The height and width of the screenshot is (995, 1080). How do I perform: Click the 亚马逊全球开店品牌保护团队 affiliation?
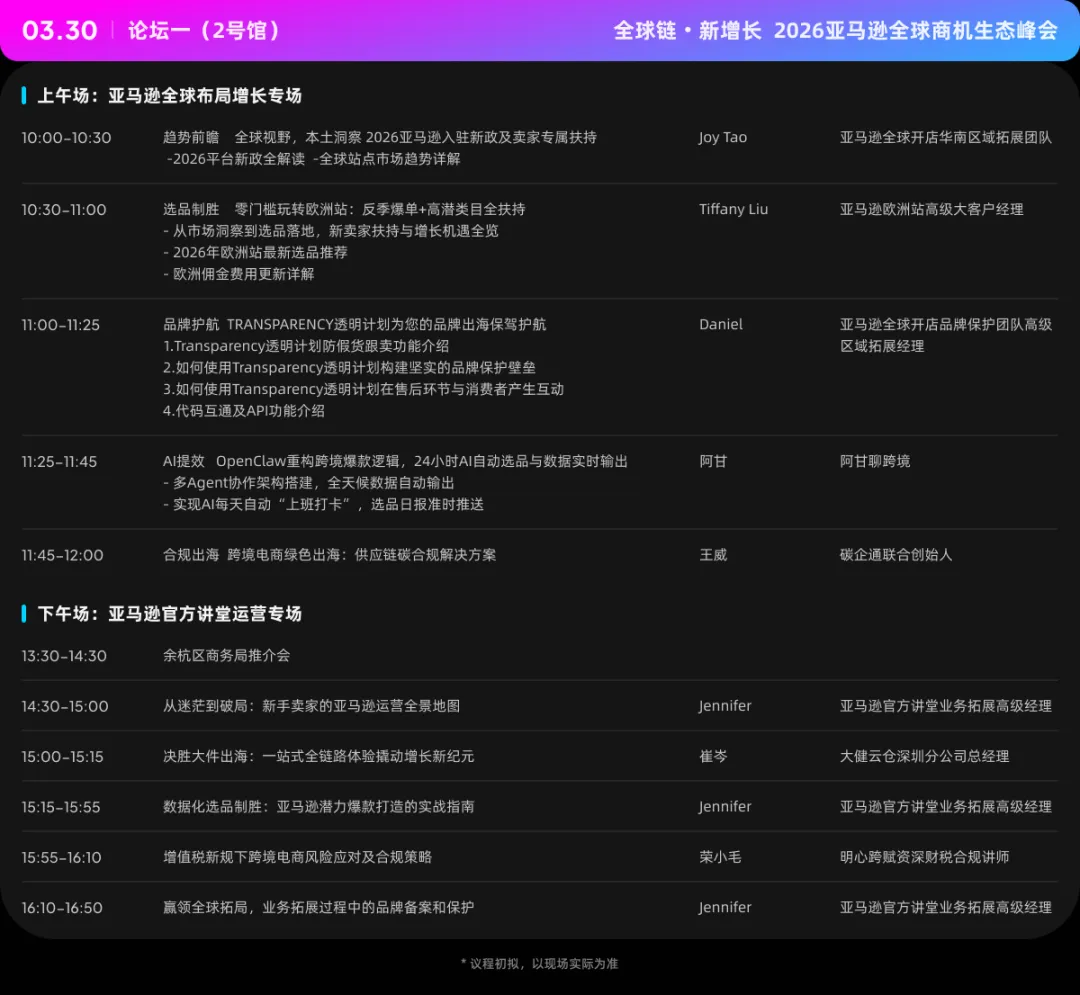click(x=946, y=335)
